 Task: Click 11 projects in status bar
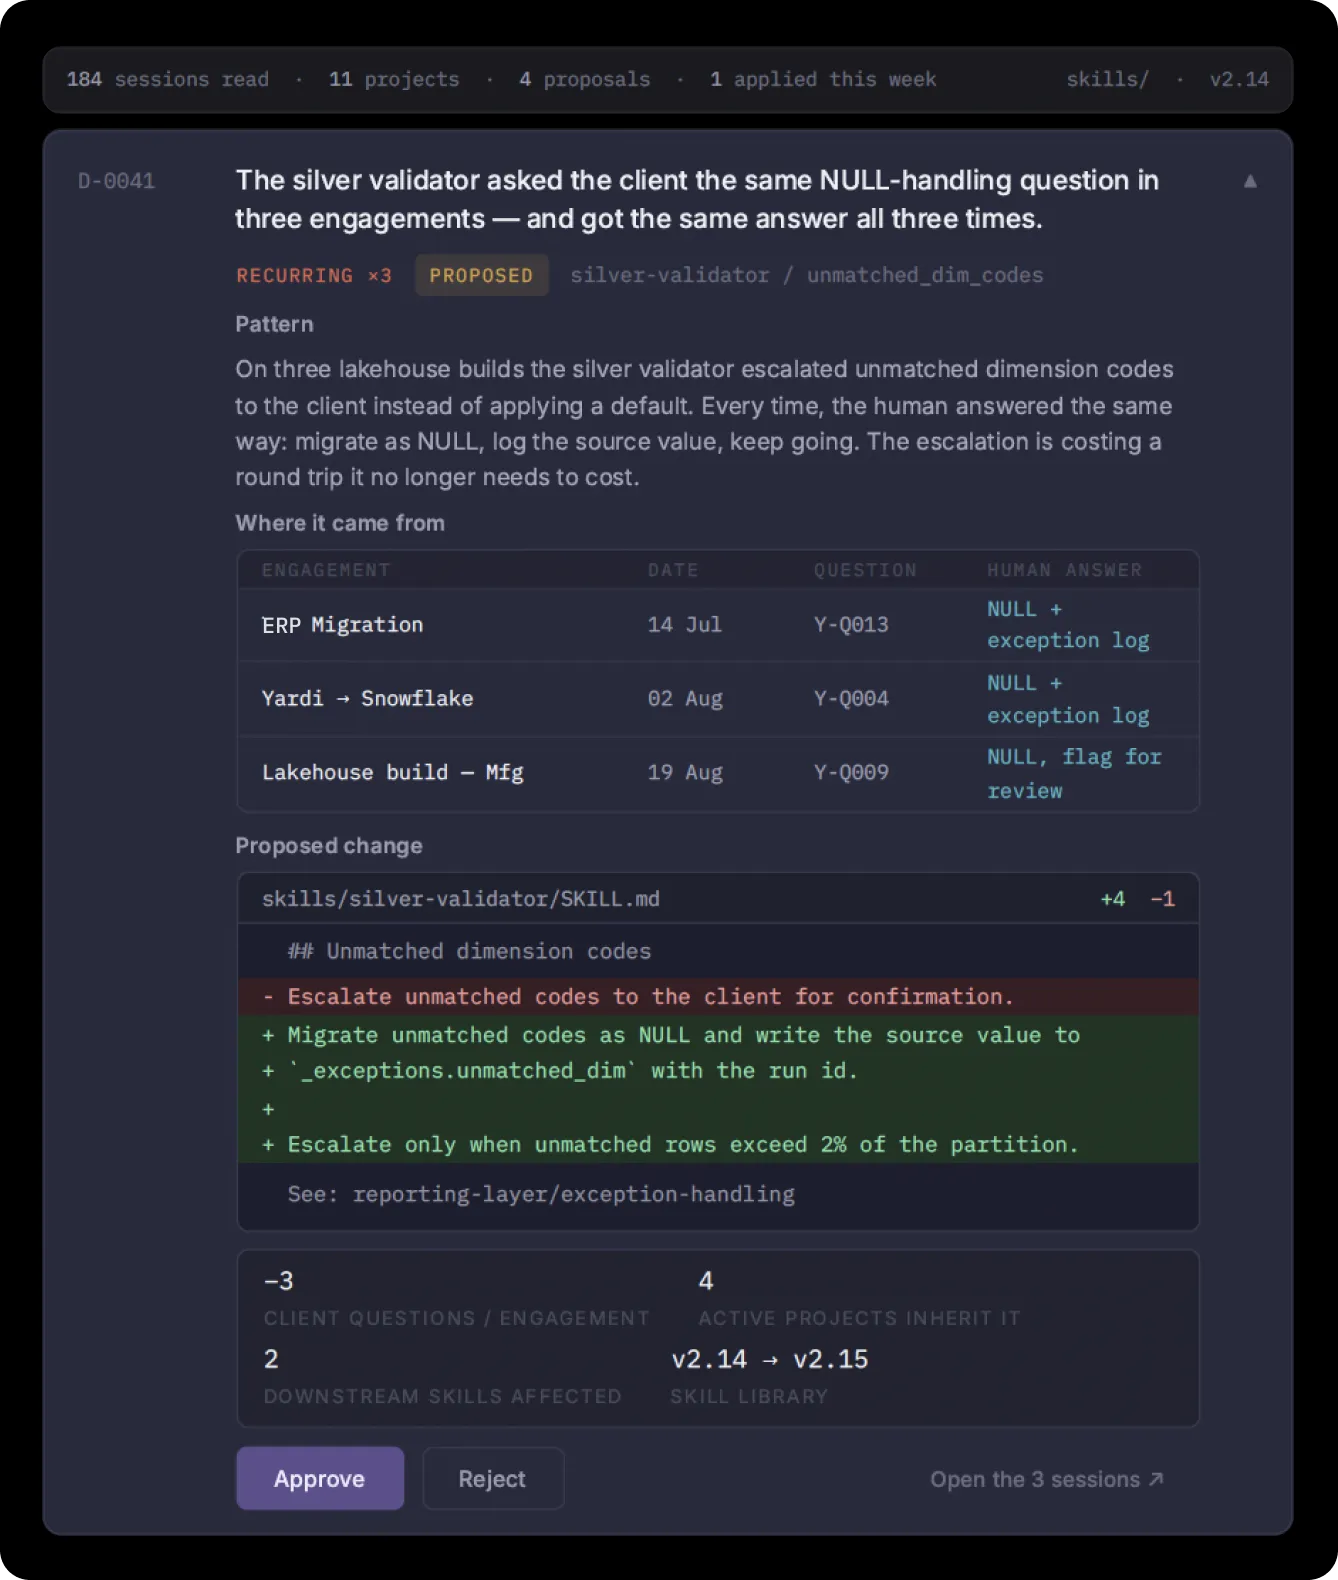[394, 79]
